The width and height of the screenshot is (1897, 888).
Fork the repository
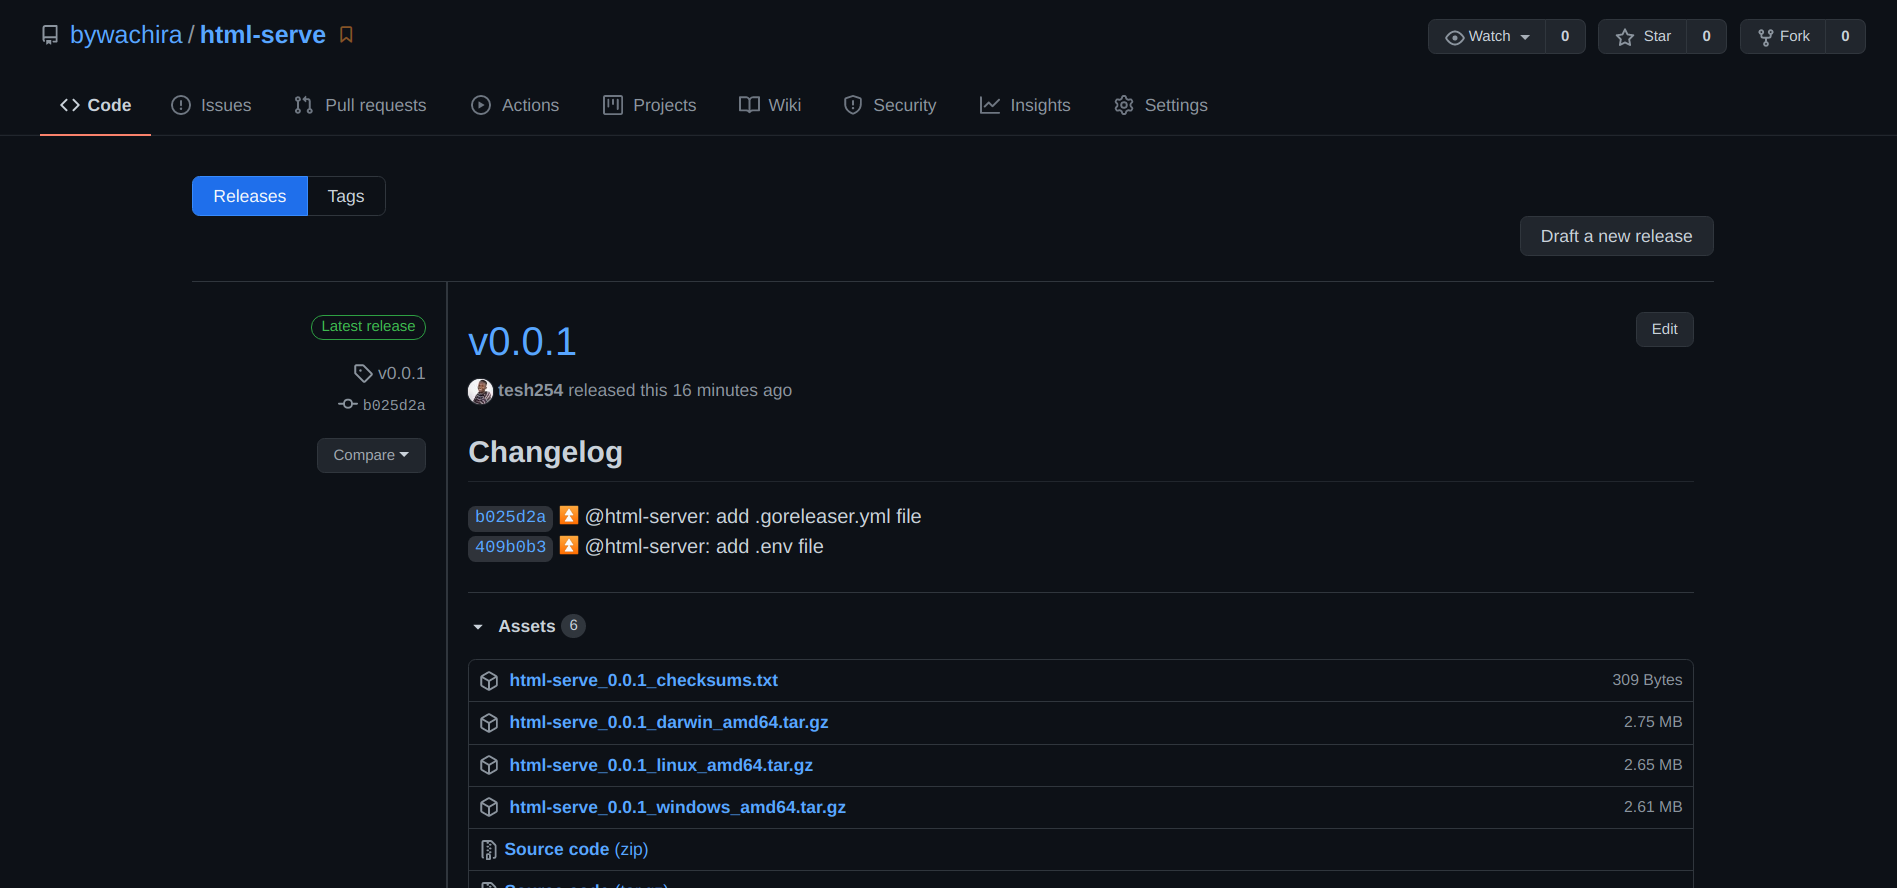point(1783,37)
